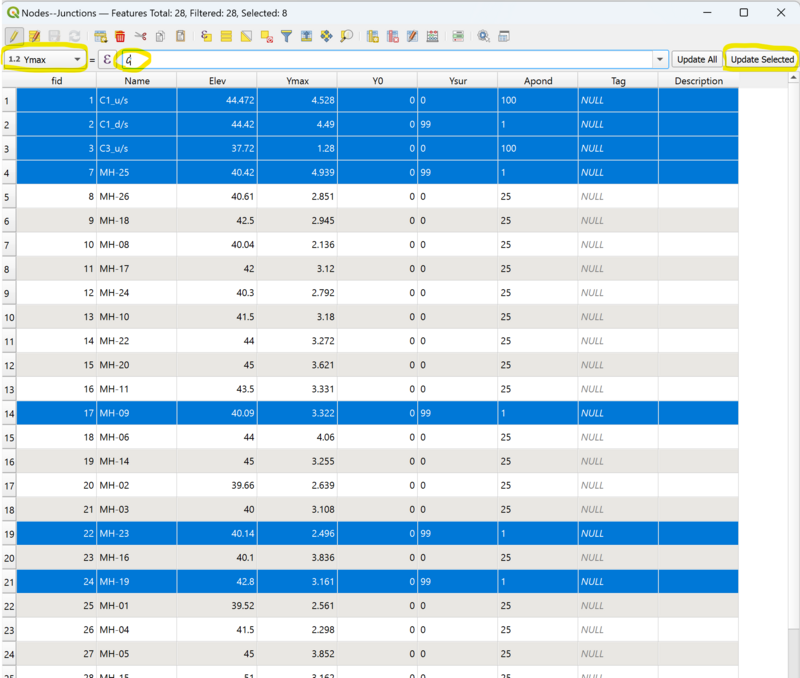
Task: Open the expression builder epsilon button
Action: tap(107, 60)
